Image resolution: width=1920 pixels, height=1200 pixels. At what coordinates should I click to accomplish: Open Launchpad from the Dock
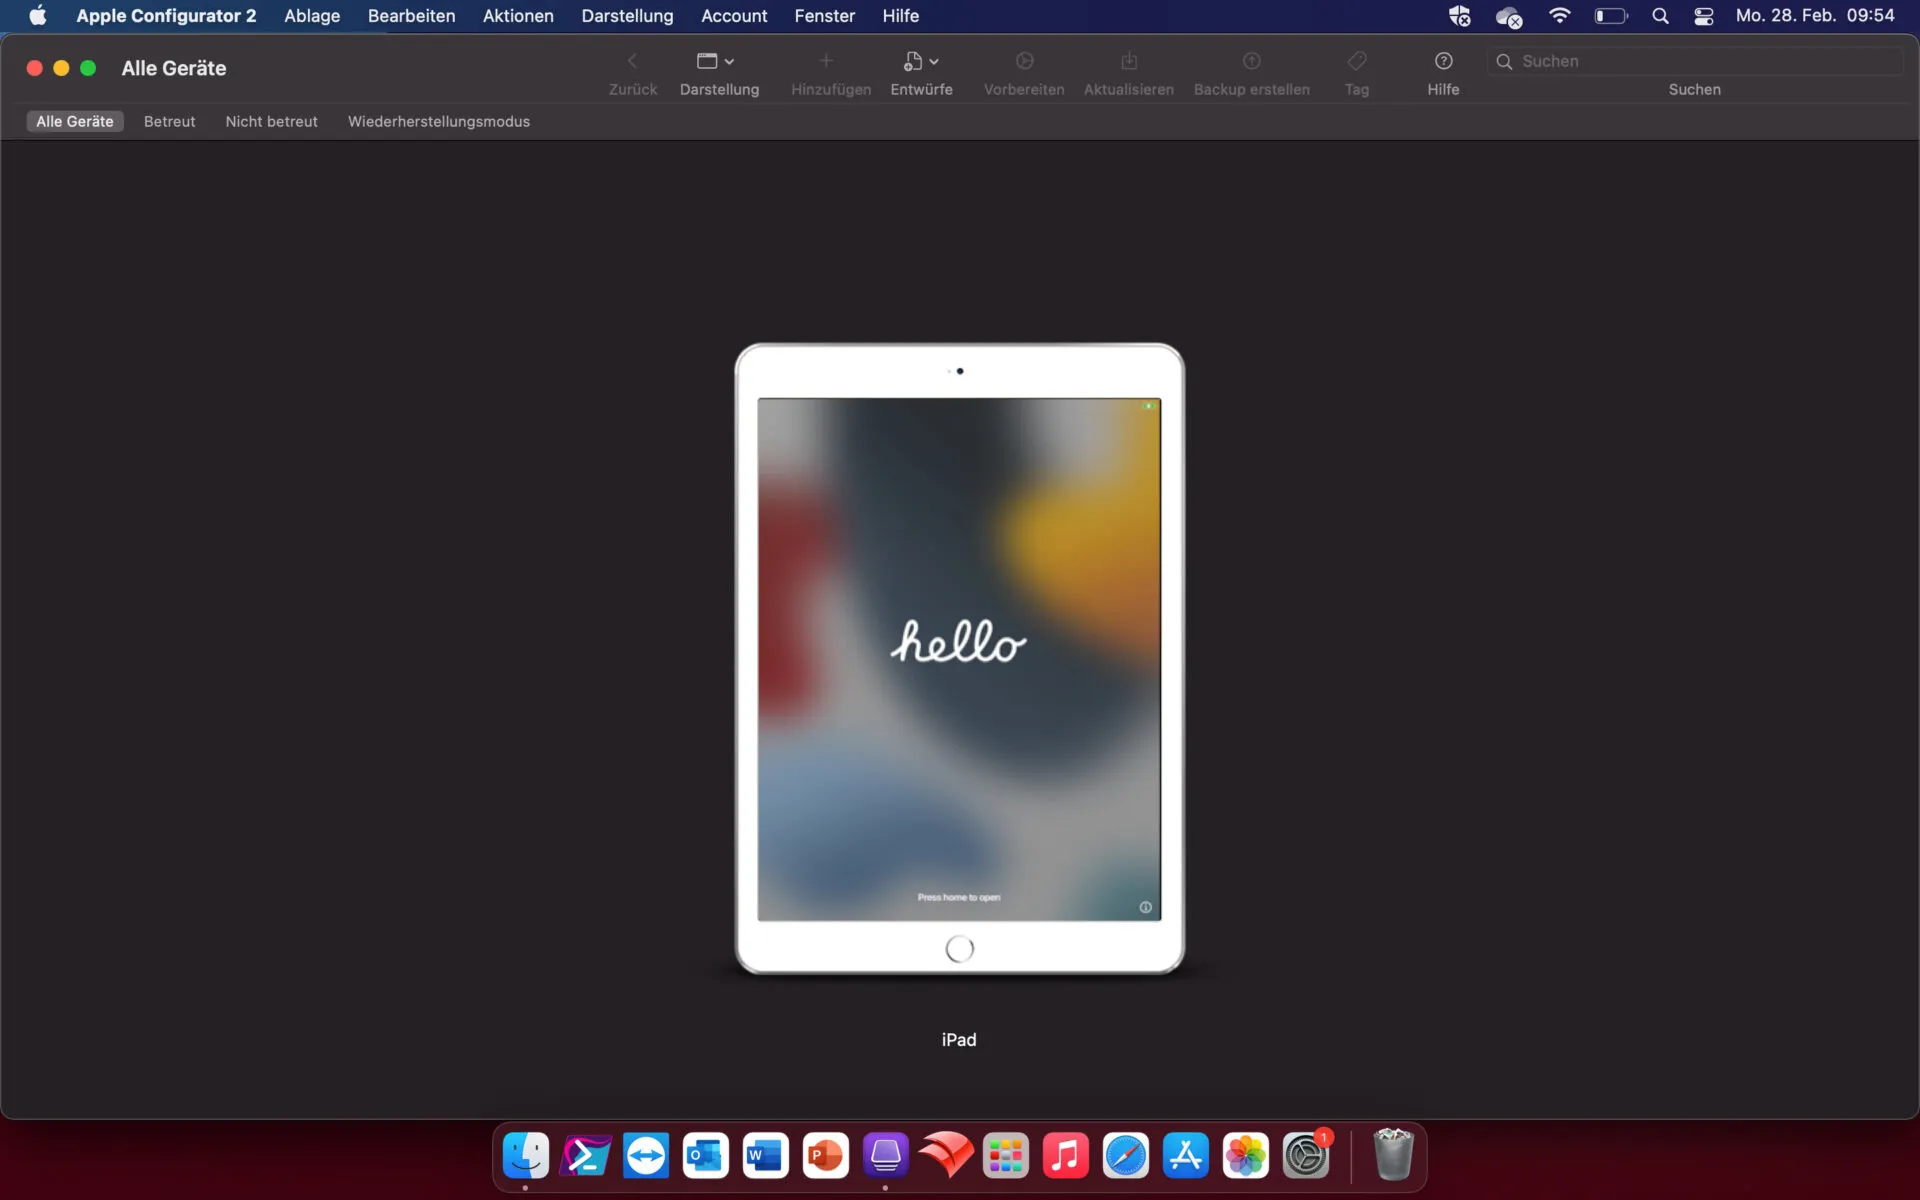[x=1006, y=1155]
